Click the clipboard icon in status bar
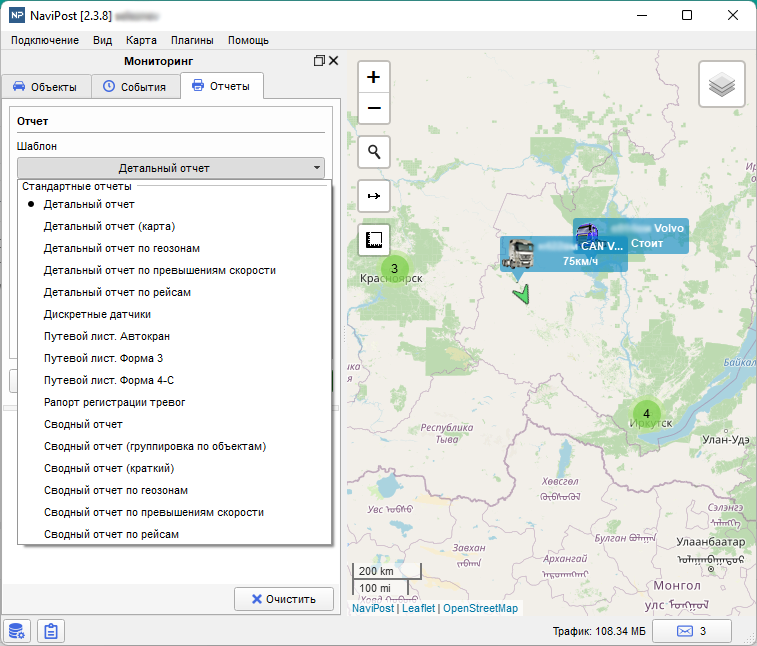Viewport: 757px width, 646px height. 50,631
